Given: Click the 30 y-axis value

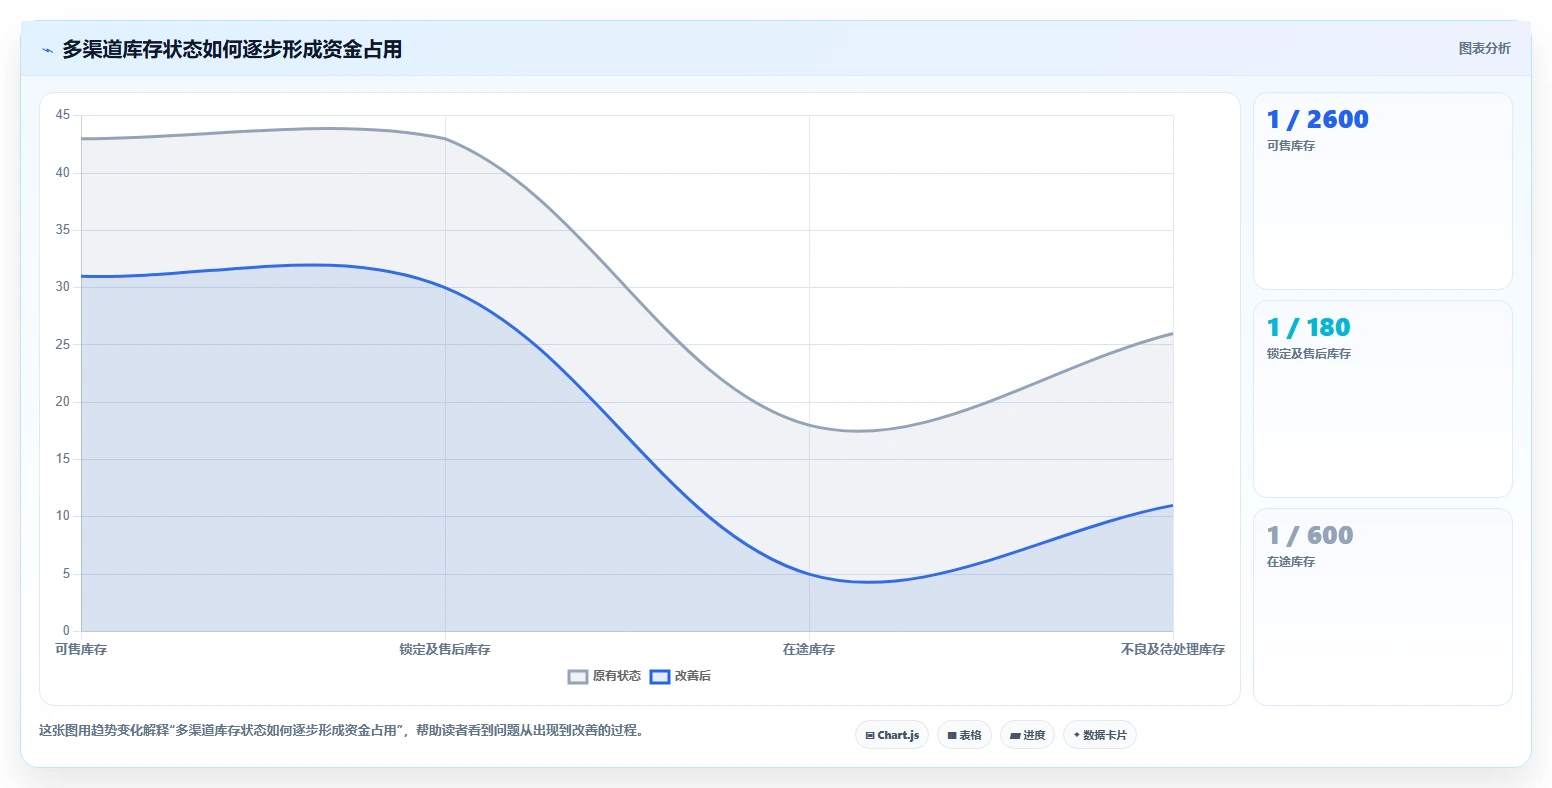Looking at the screenshot, I should (x=63, y=287).
